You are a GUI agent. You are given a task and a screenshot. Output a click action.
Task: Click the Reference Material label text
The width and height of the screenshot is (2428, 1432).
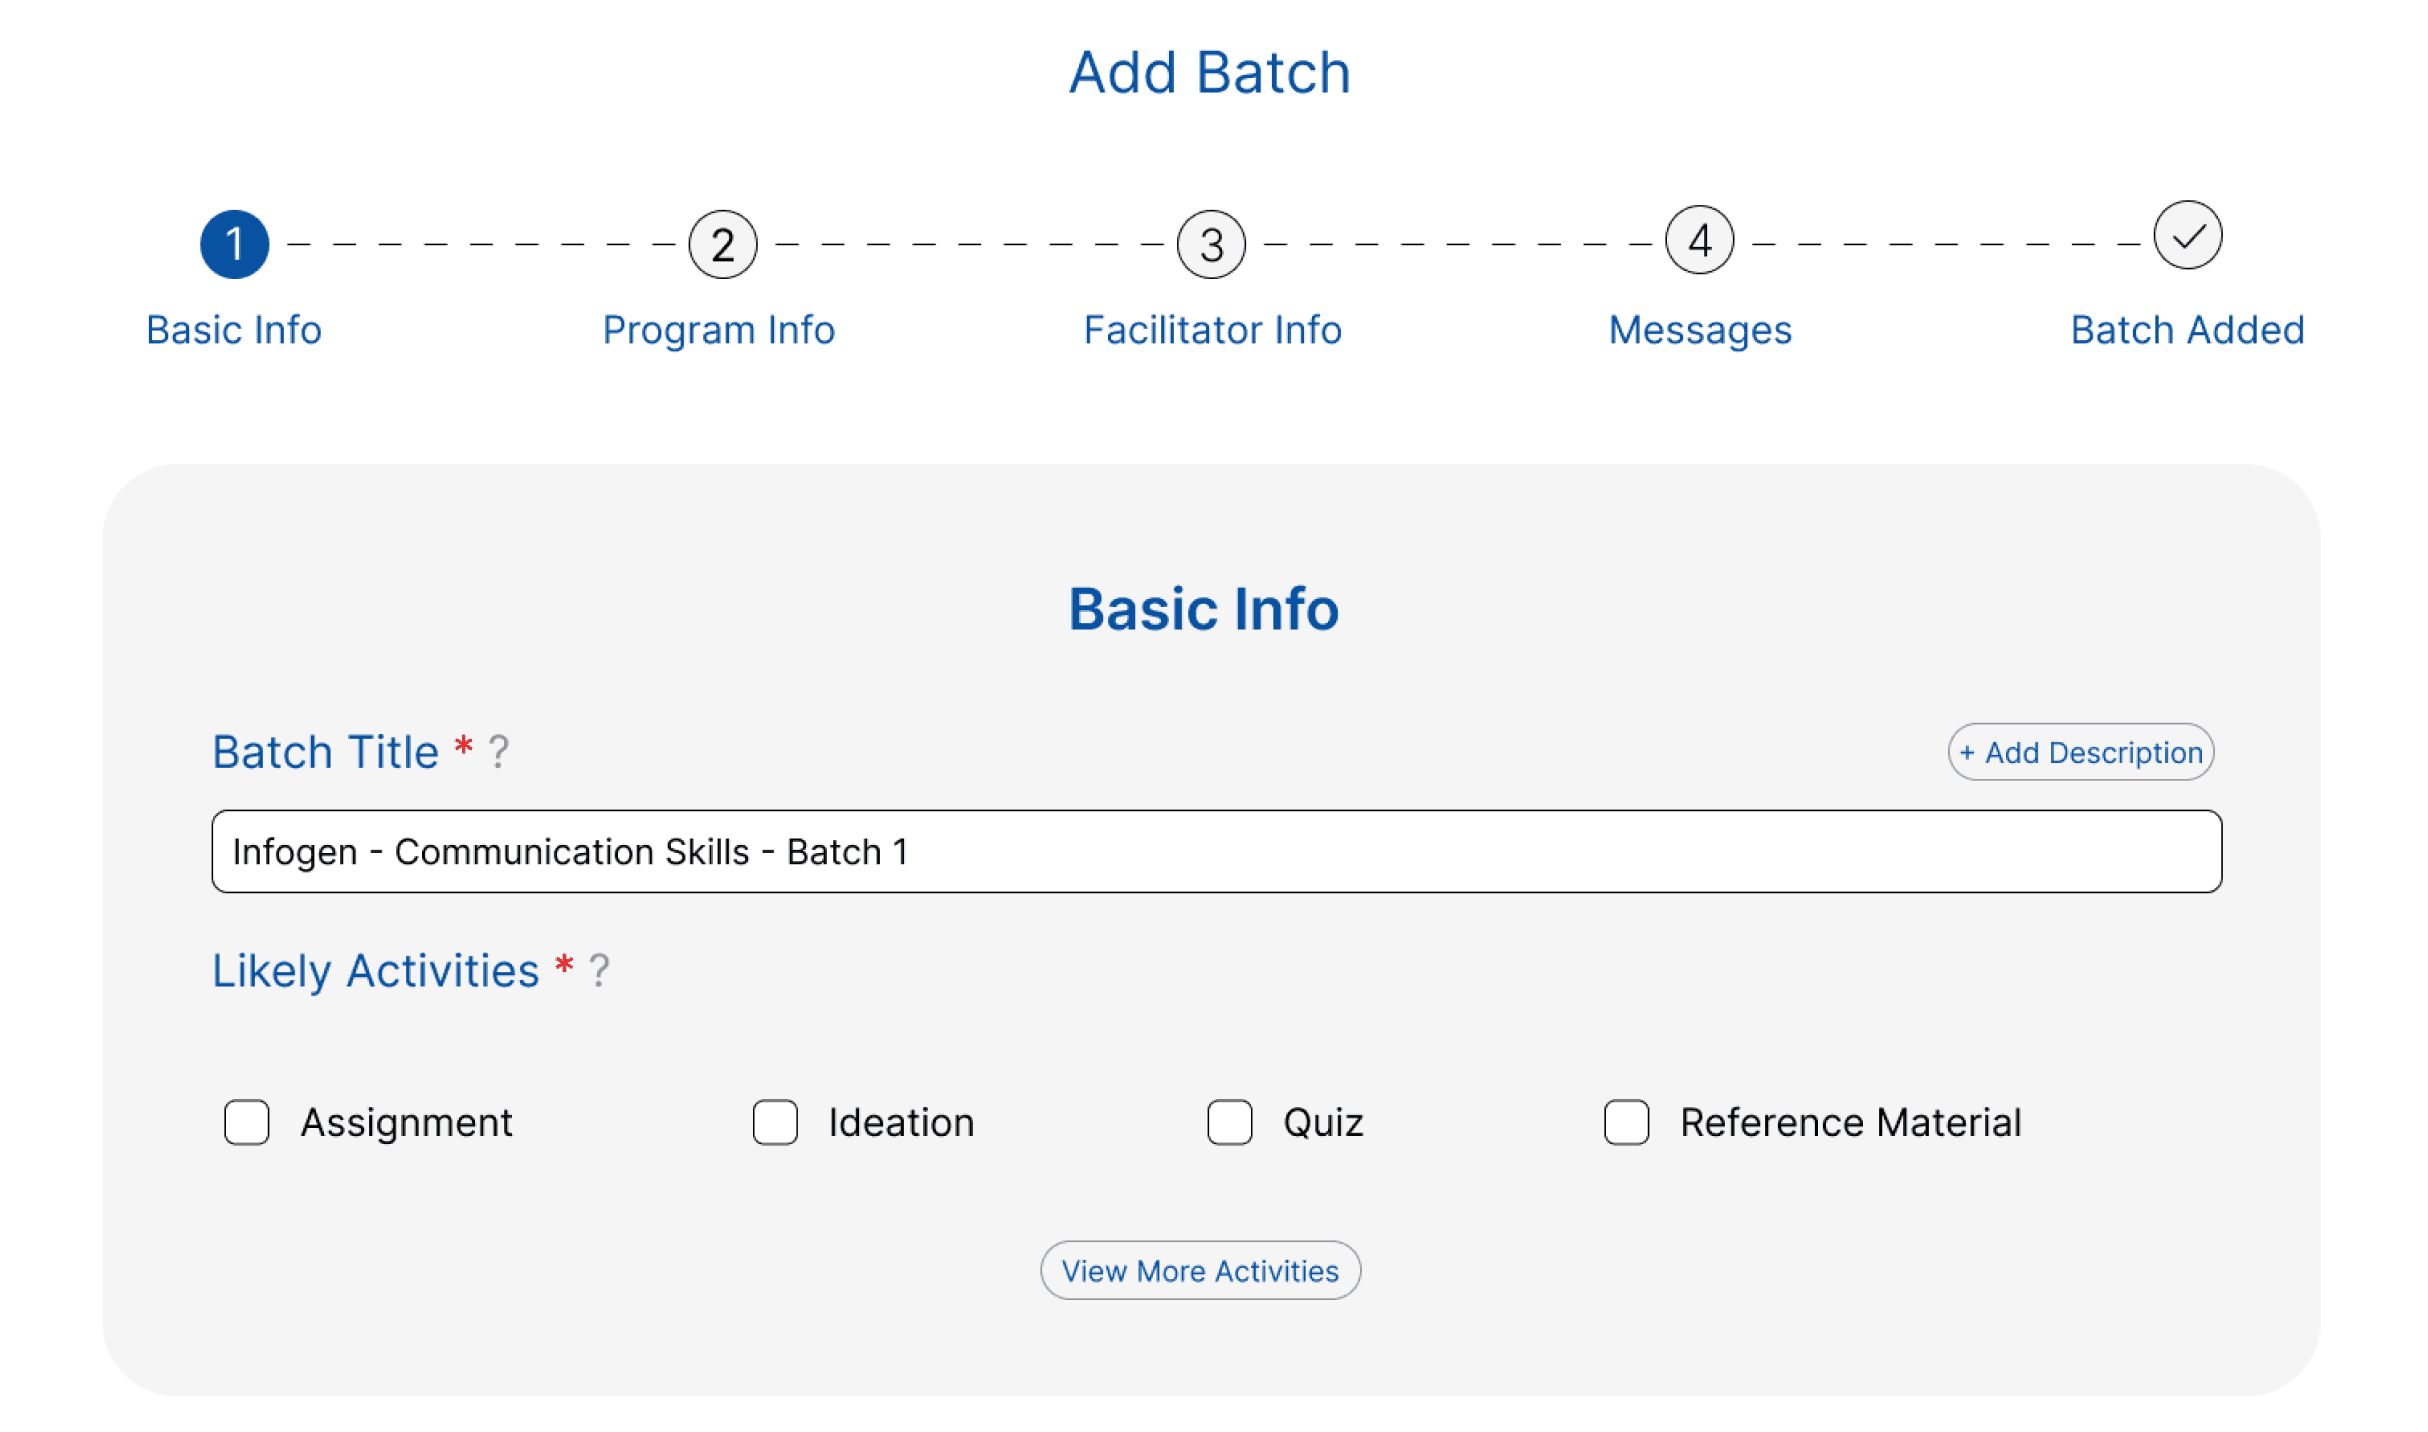[1850, 1122]
